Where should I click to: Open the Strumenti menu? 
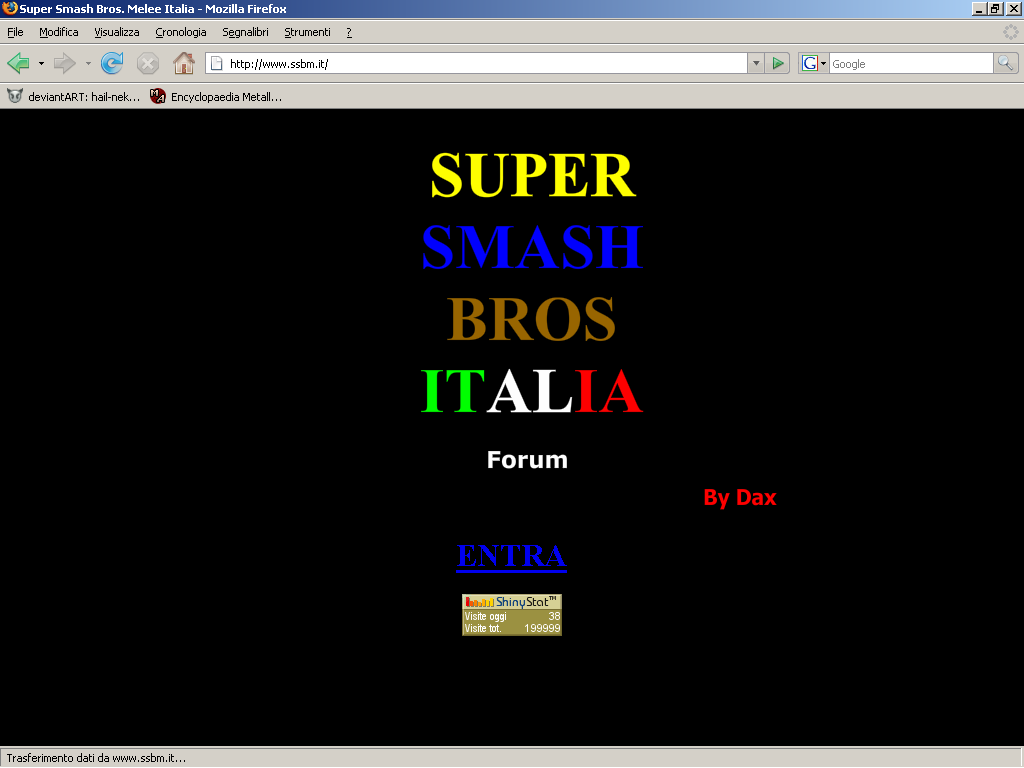[x=308, y=32]
